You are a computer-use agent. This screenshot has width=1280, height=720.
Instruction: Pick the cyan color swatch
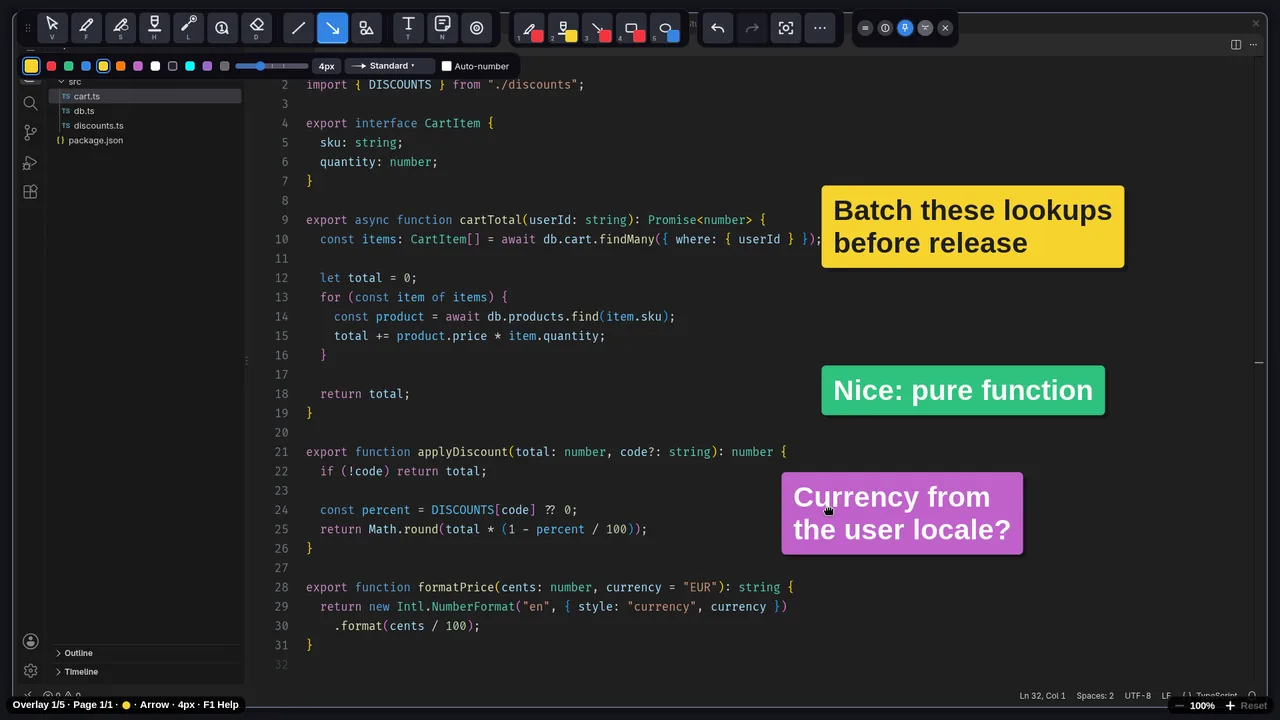point(190,66)
